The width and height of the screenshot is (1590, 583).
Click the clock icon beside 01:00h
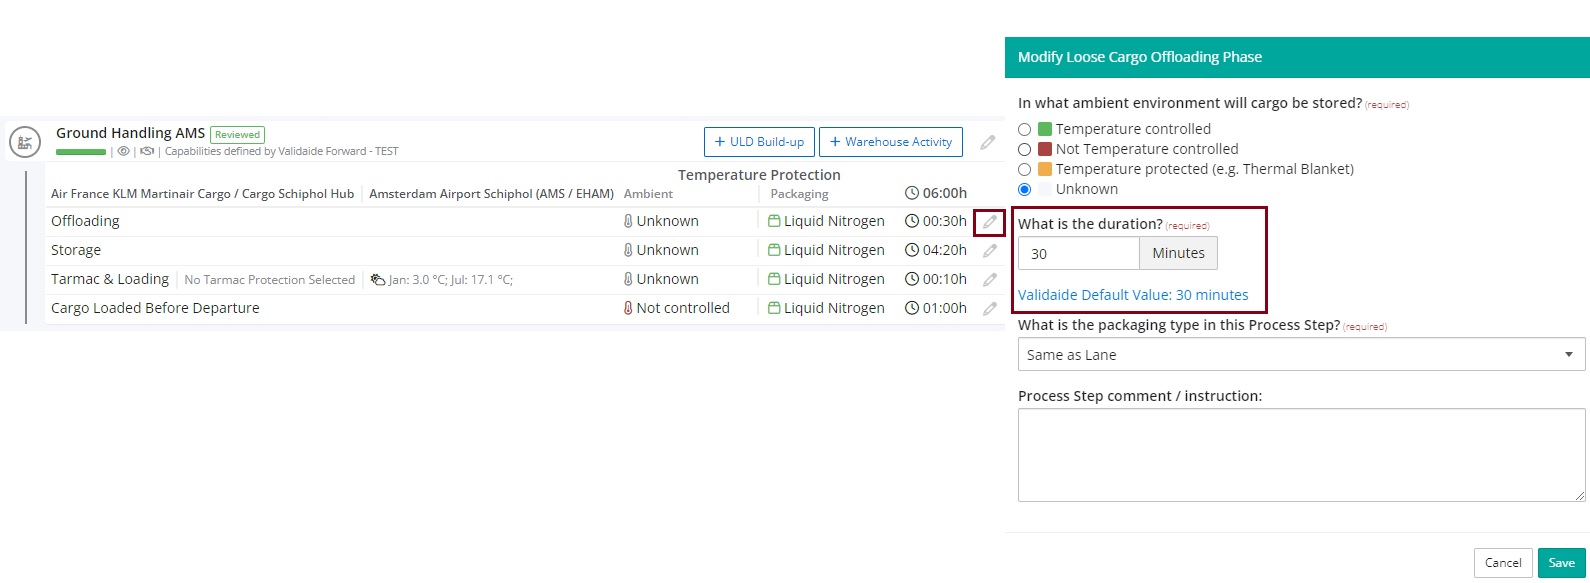[911, 308]
